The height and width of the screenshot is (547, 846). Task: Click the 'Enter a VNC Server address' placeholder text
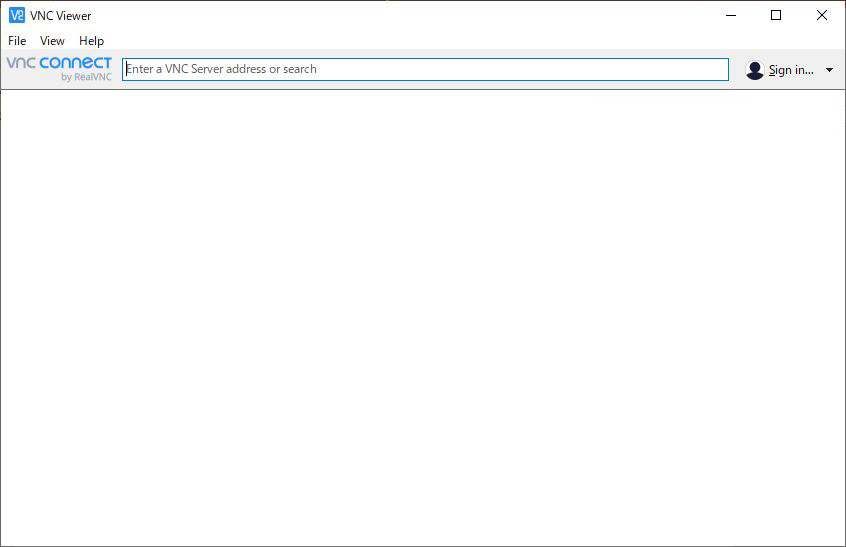(x=221, y=69)
